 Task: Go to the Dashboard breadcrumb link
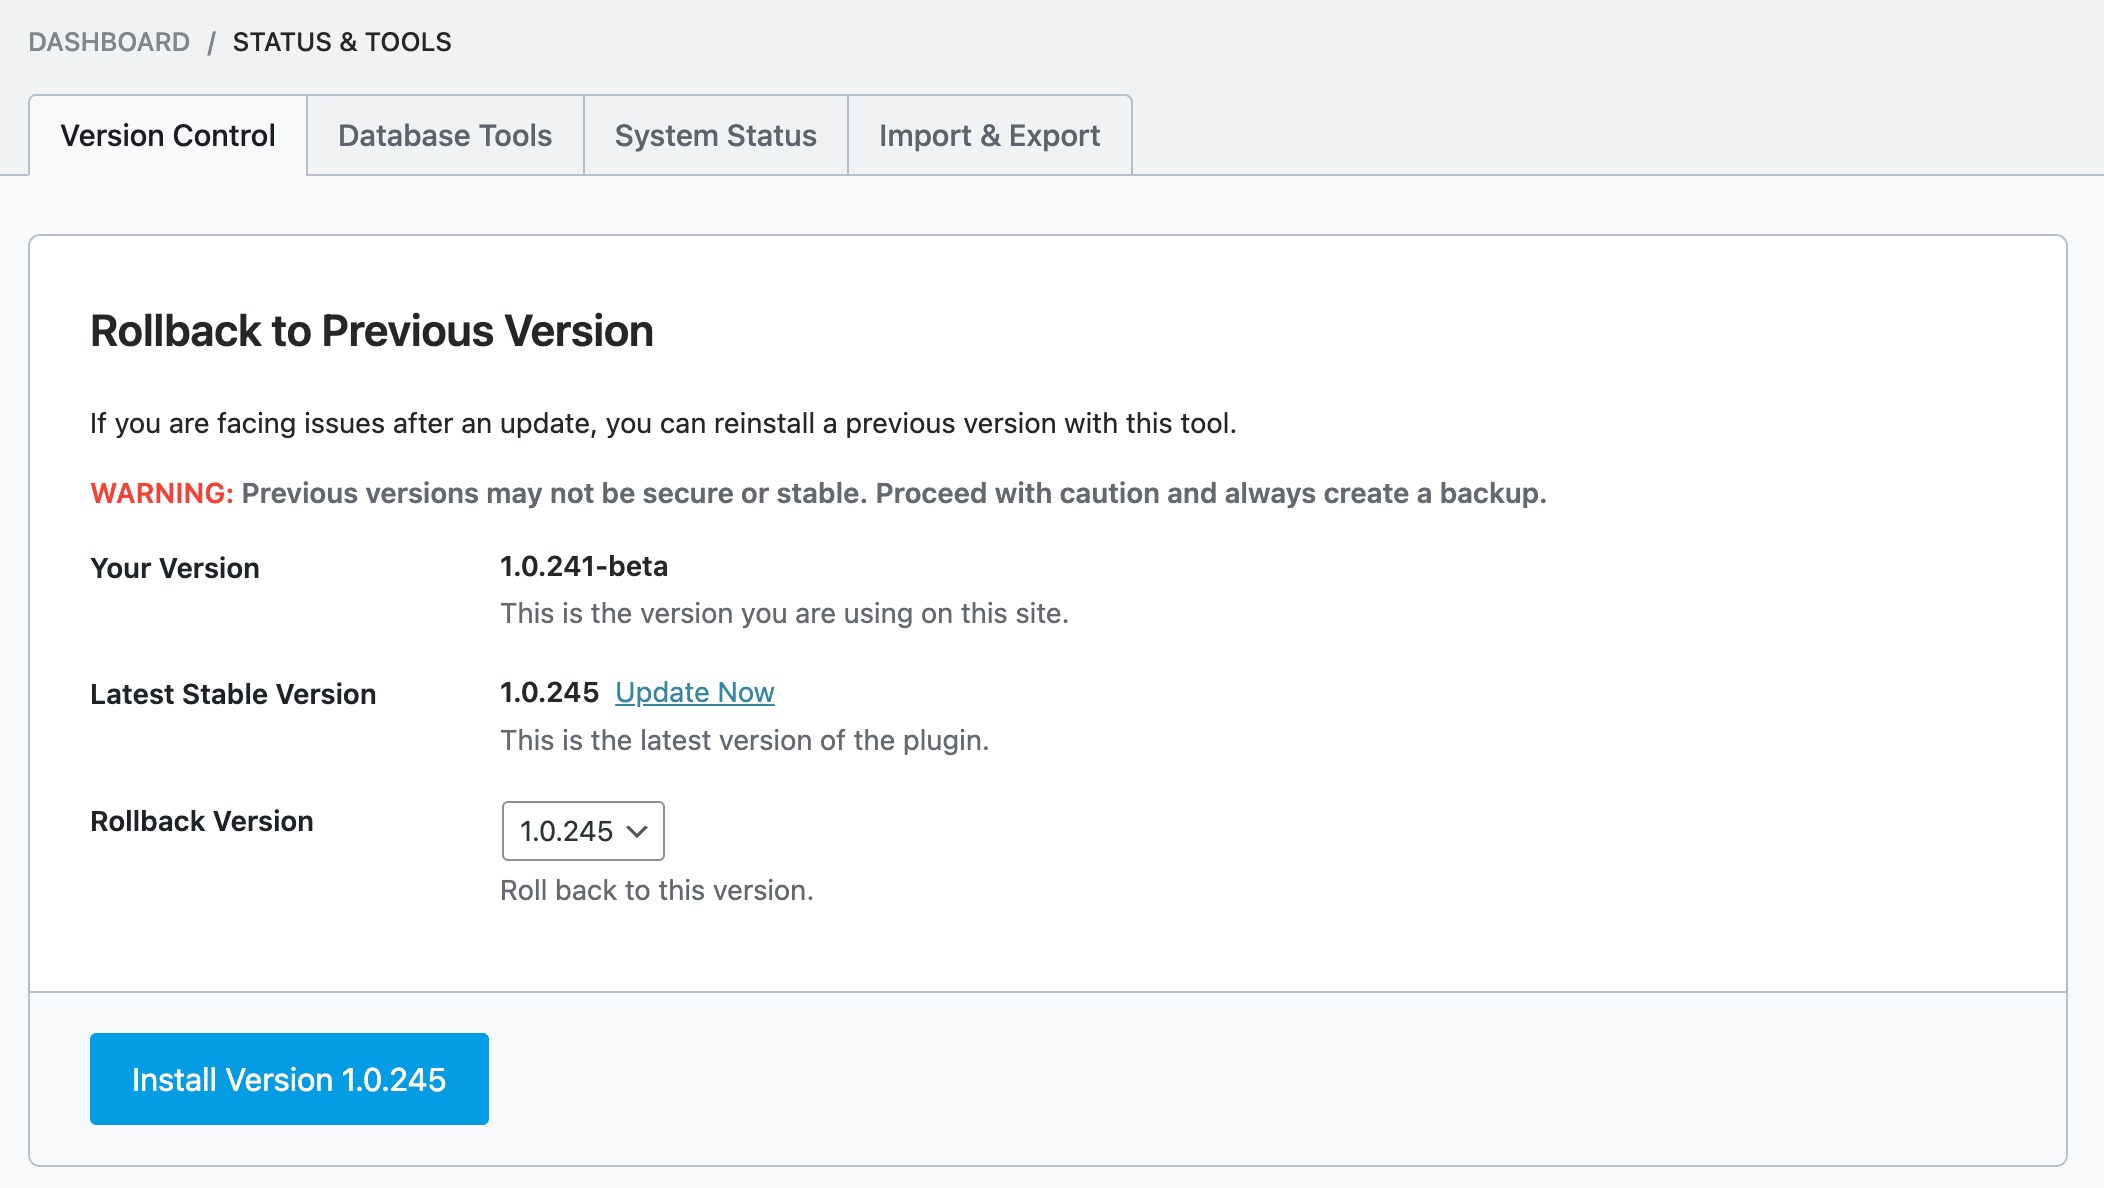109,42
